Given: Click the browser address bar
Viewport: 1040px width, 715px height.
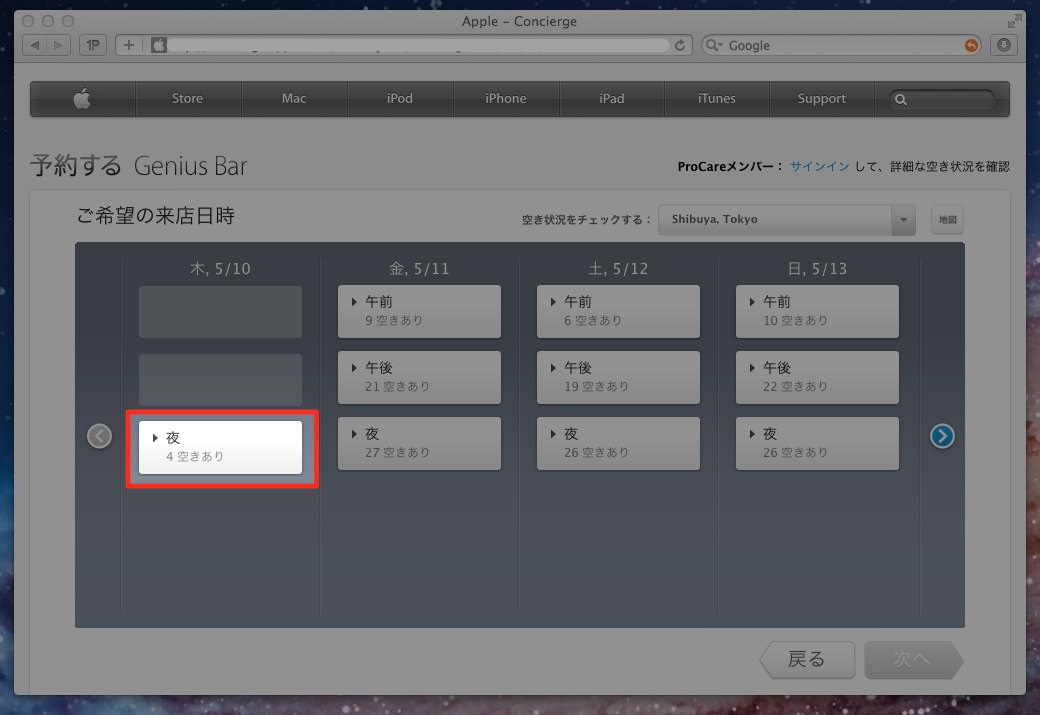Looking at the screenshot, I should (419, 45).
